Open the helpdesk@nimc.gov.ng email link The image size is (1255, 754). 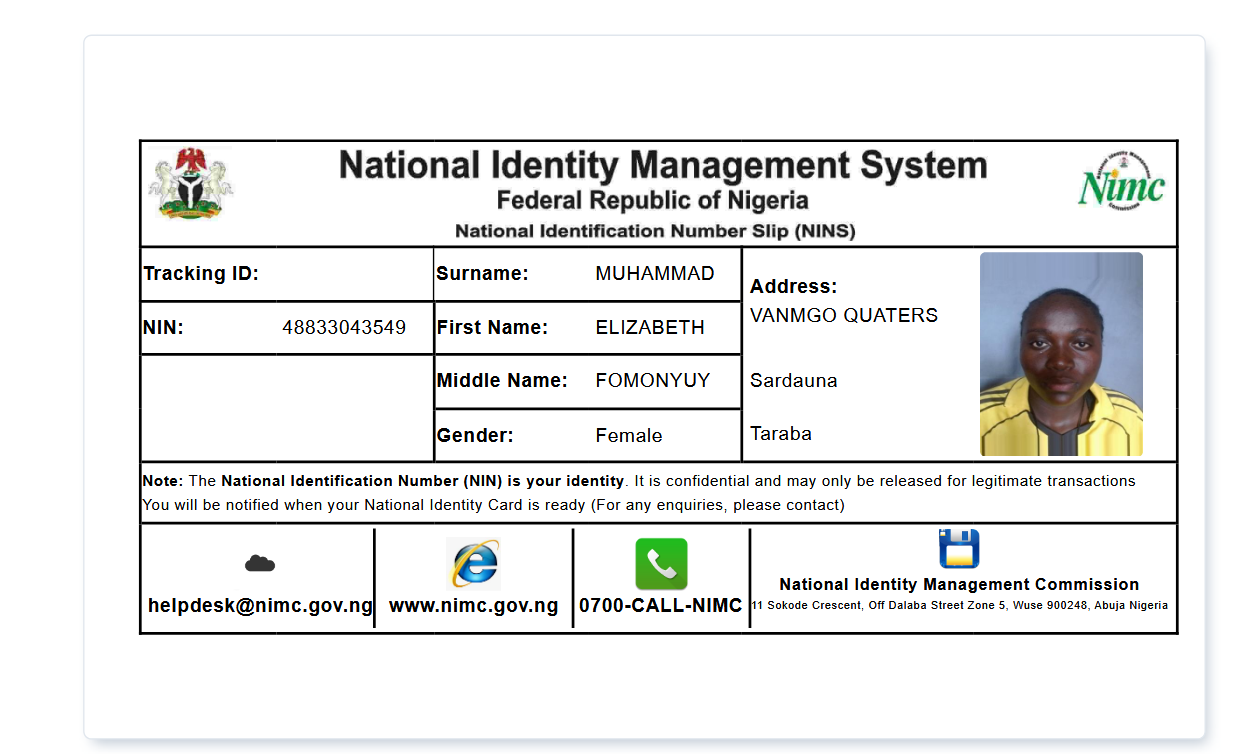260,605
